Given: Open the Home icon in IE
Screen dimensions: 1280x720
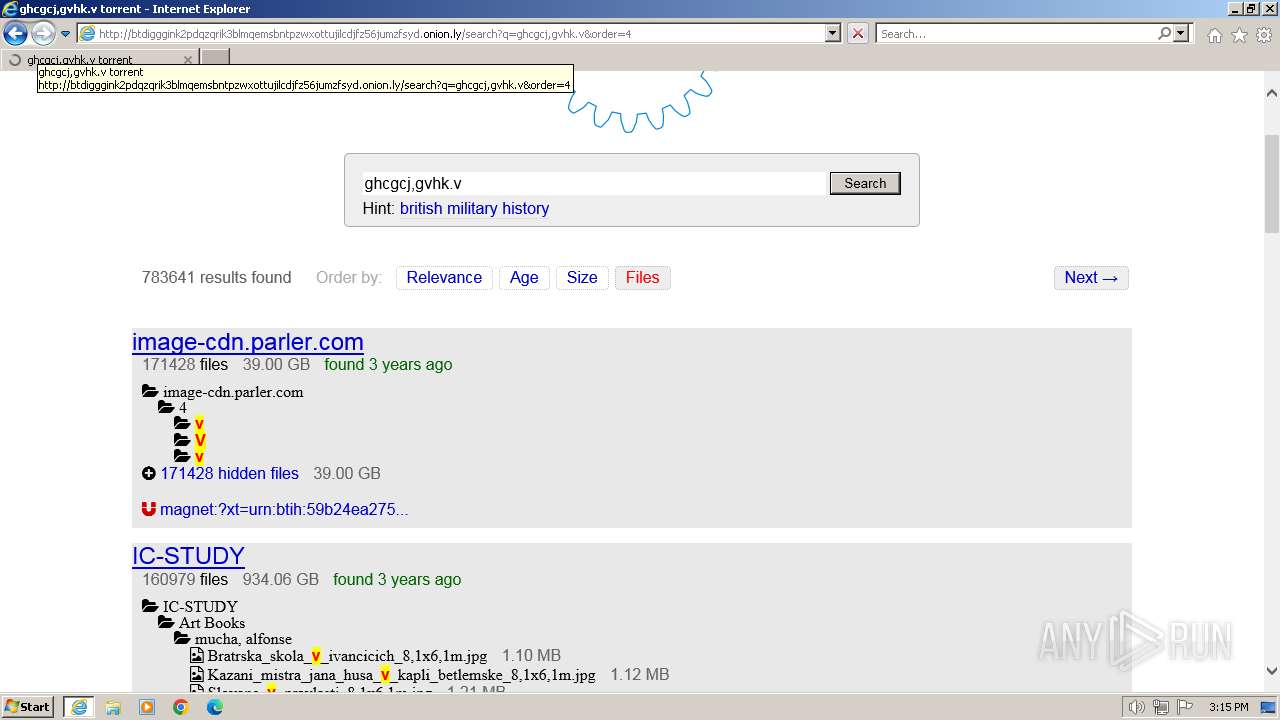Looking at the screenshot, I should point(1214,35).
